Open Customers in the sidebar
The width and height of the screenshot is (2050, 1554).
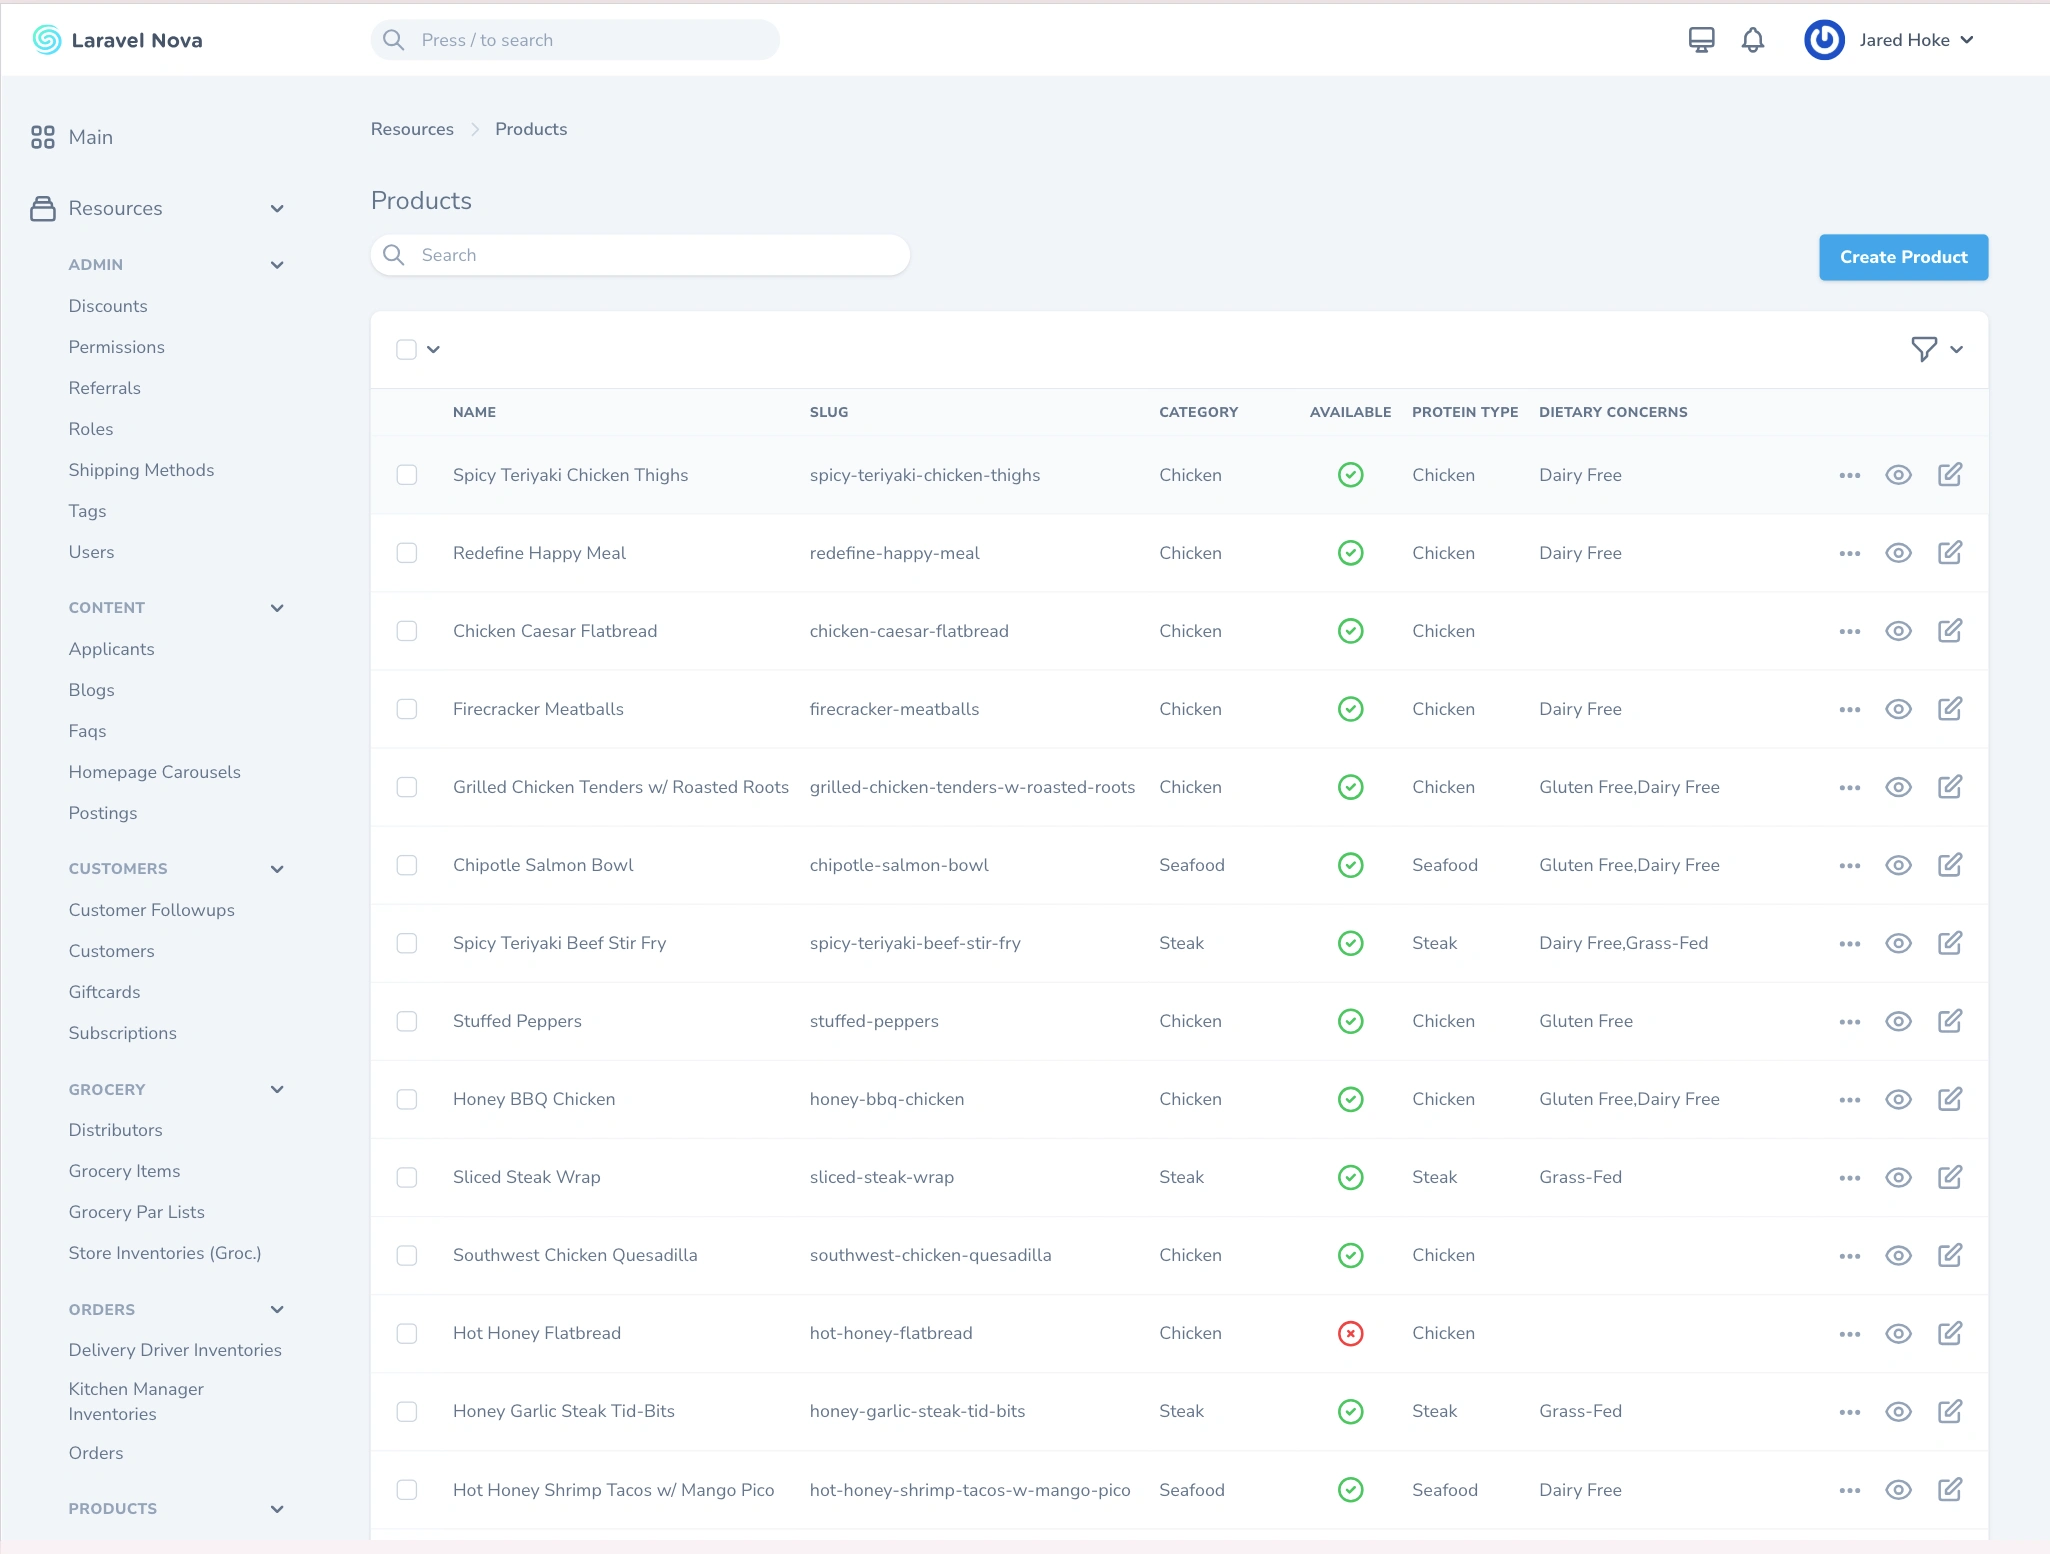[x=111, y=951]
